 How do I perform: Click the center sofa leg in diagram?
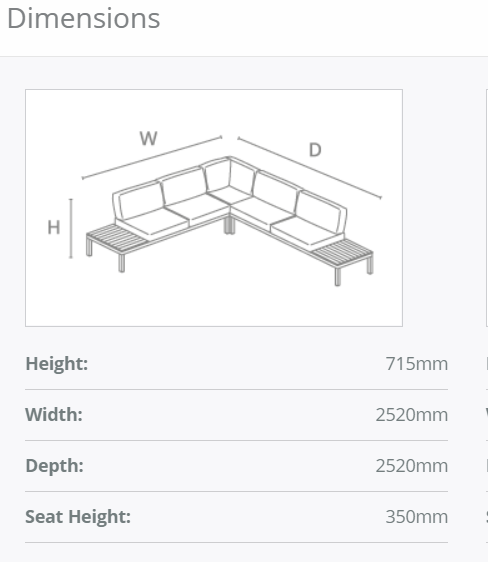(230, 225)
